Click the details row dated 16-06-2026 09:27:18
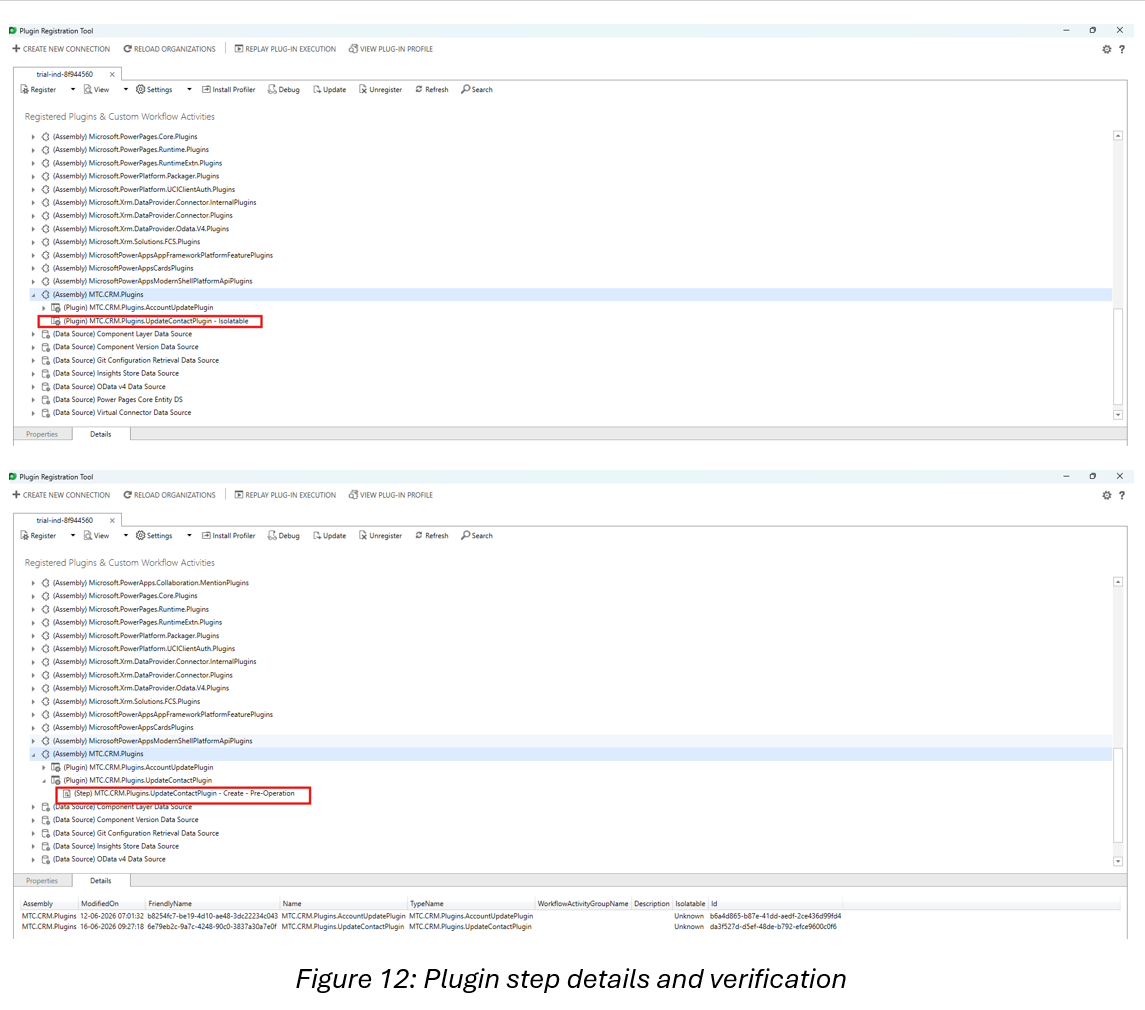This screenshot has width=1145, height=1010. [x=429, y=927]
